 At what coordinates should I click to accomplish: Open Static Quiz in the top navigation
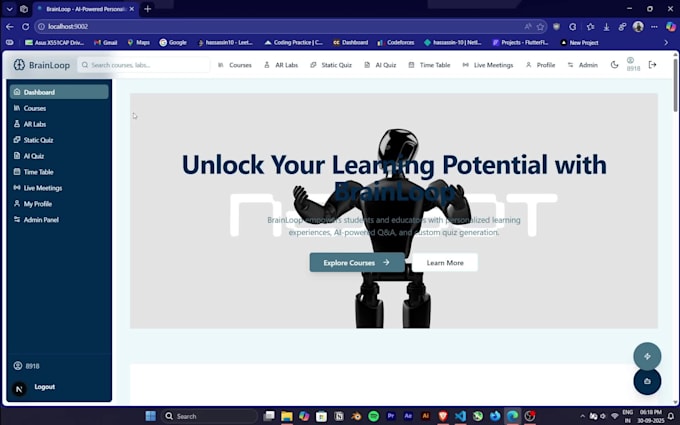(331, 65)
